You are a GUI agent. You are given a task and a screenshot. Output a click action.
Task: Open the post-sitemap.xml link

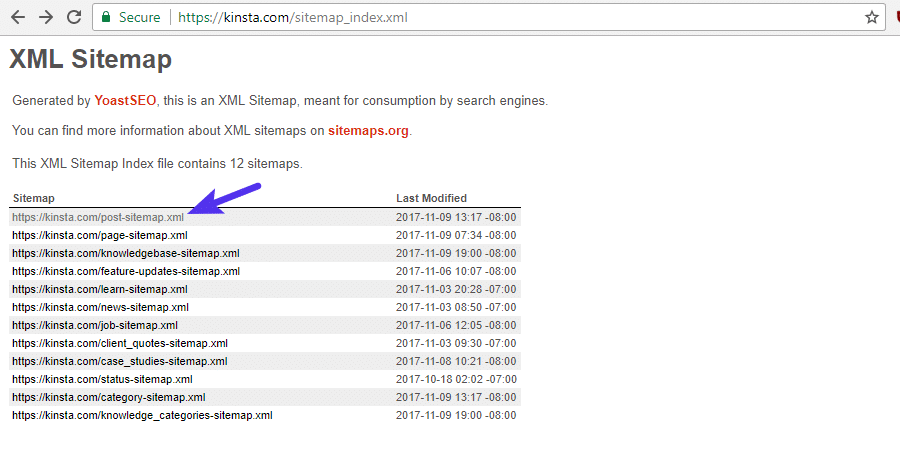(98, 217)
